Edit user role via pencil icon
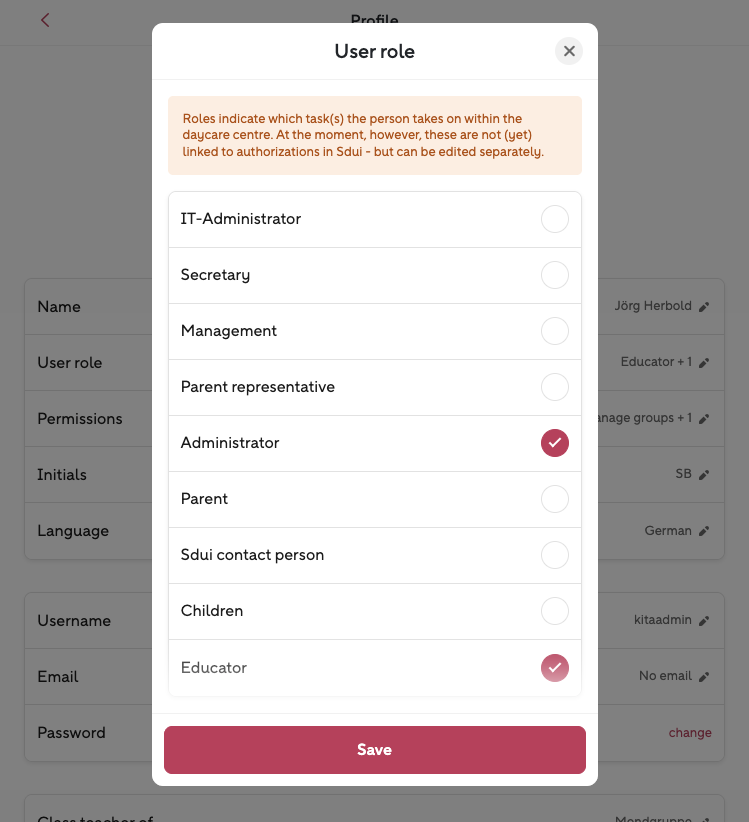This screenshot has width=749, height=822. pos(704,363)
